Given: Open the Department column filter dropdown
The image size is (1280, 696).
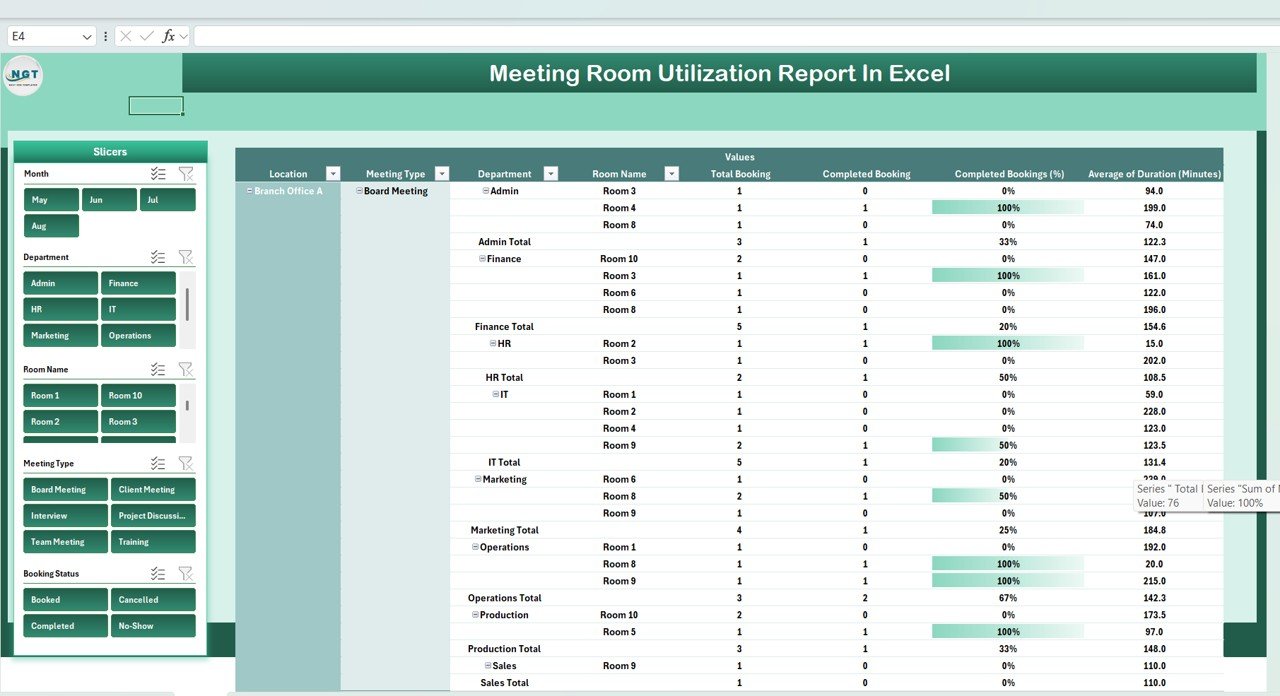Looking at the screenshot, I should click(x=549, y=172).
